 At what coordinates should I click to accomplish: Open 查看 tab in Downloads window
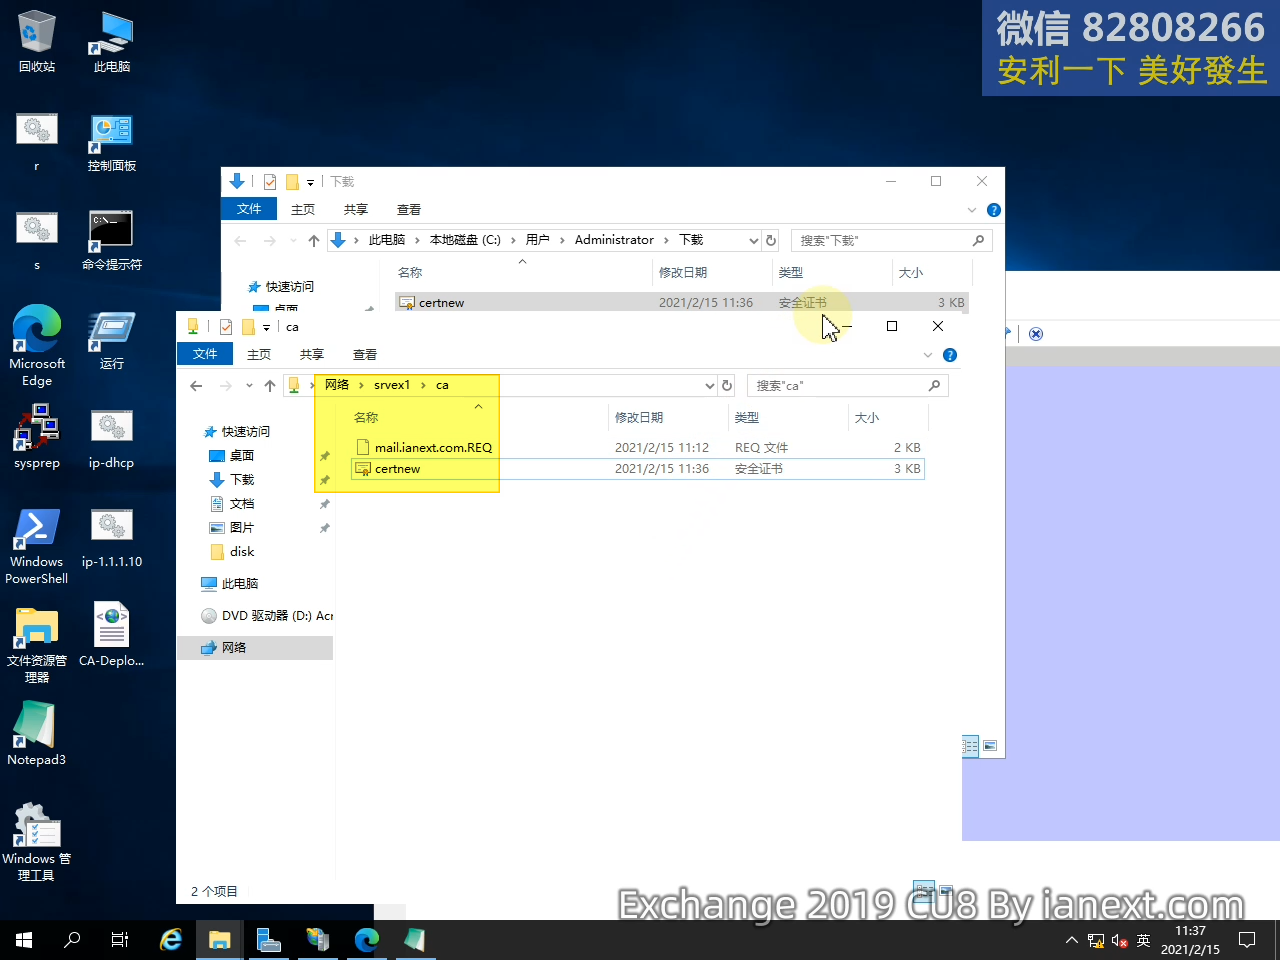click(x=409, y=209)
